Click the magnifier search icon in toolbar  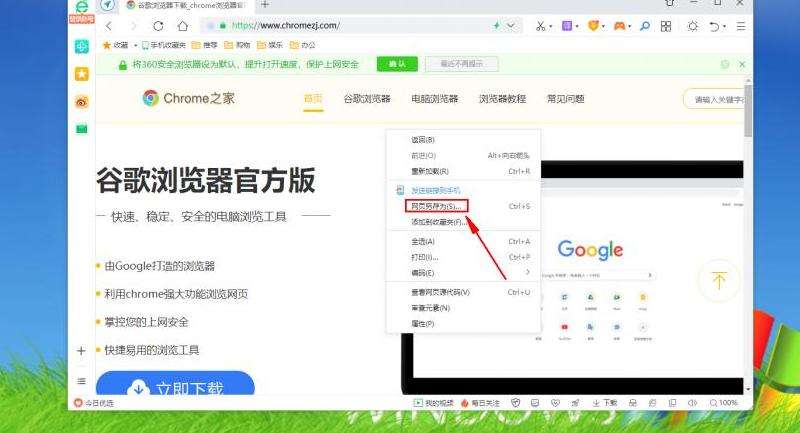click(x=644, y=25)
